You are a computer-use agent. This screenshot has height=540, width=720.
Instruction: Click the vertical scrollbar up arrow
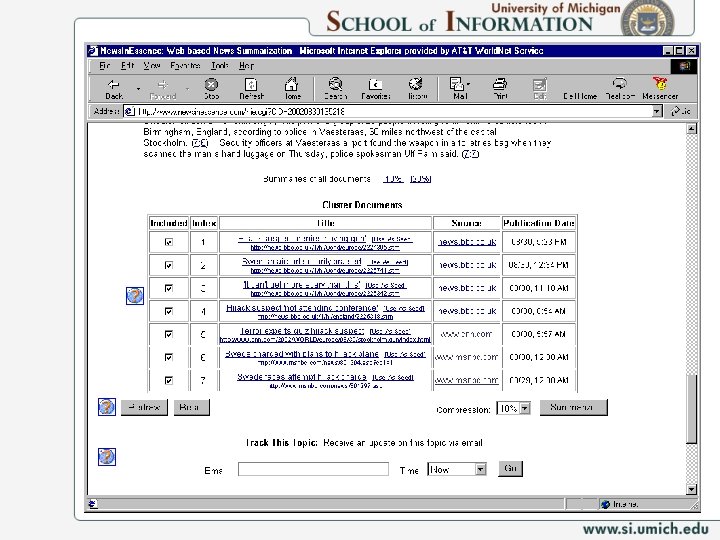(692, 129)
